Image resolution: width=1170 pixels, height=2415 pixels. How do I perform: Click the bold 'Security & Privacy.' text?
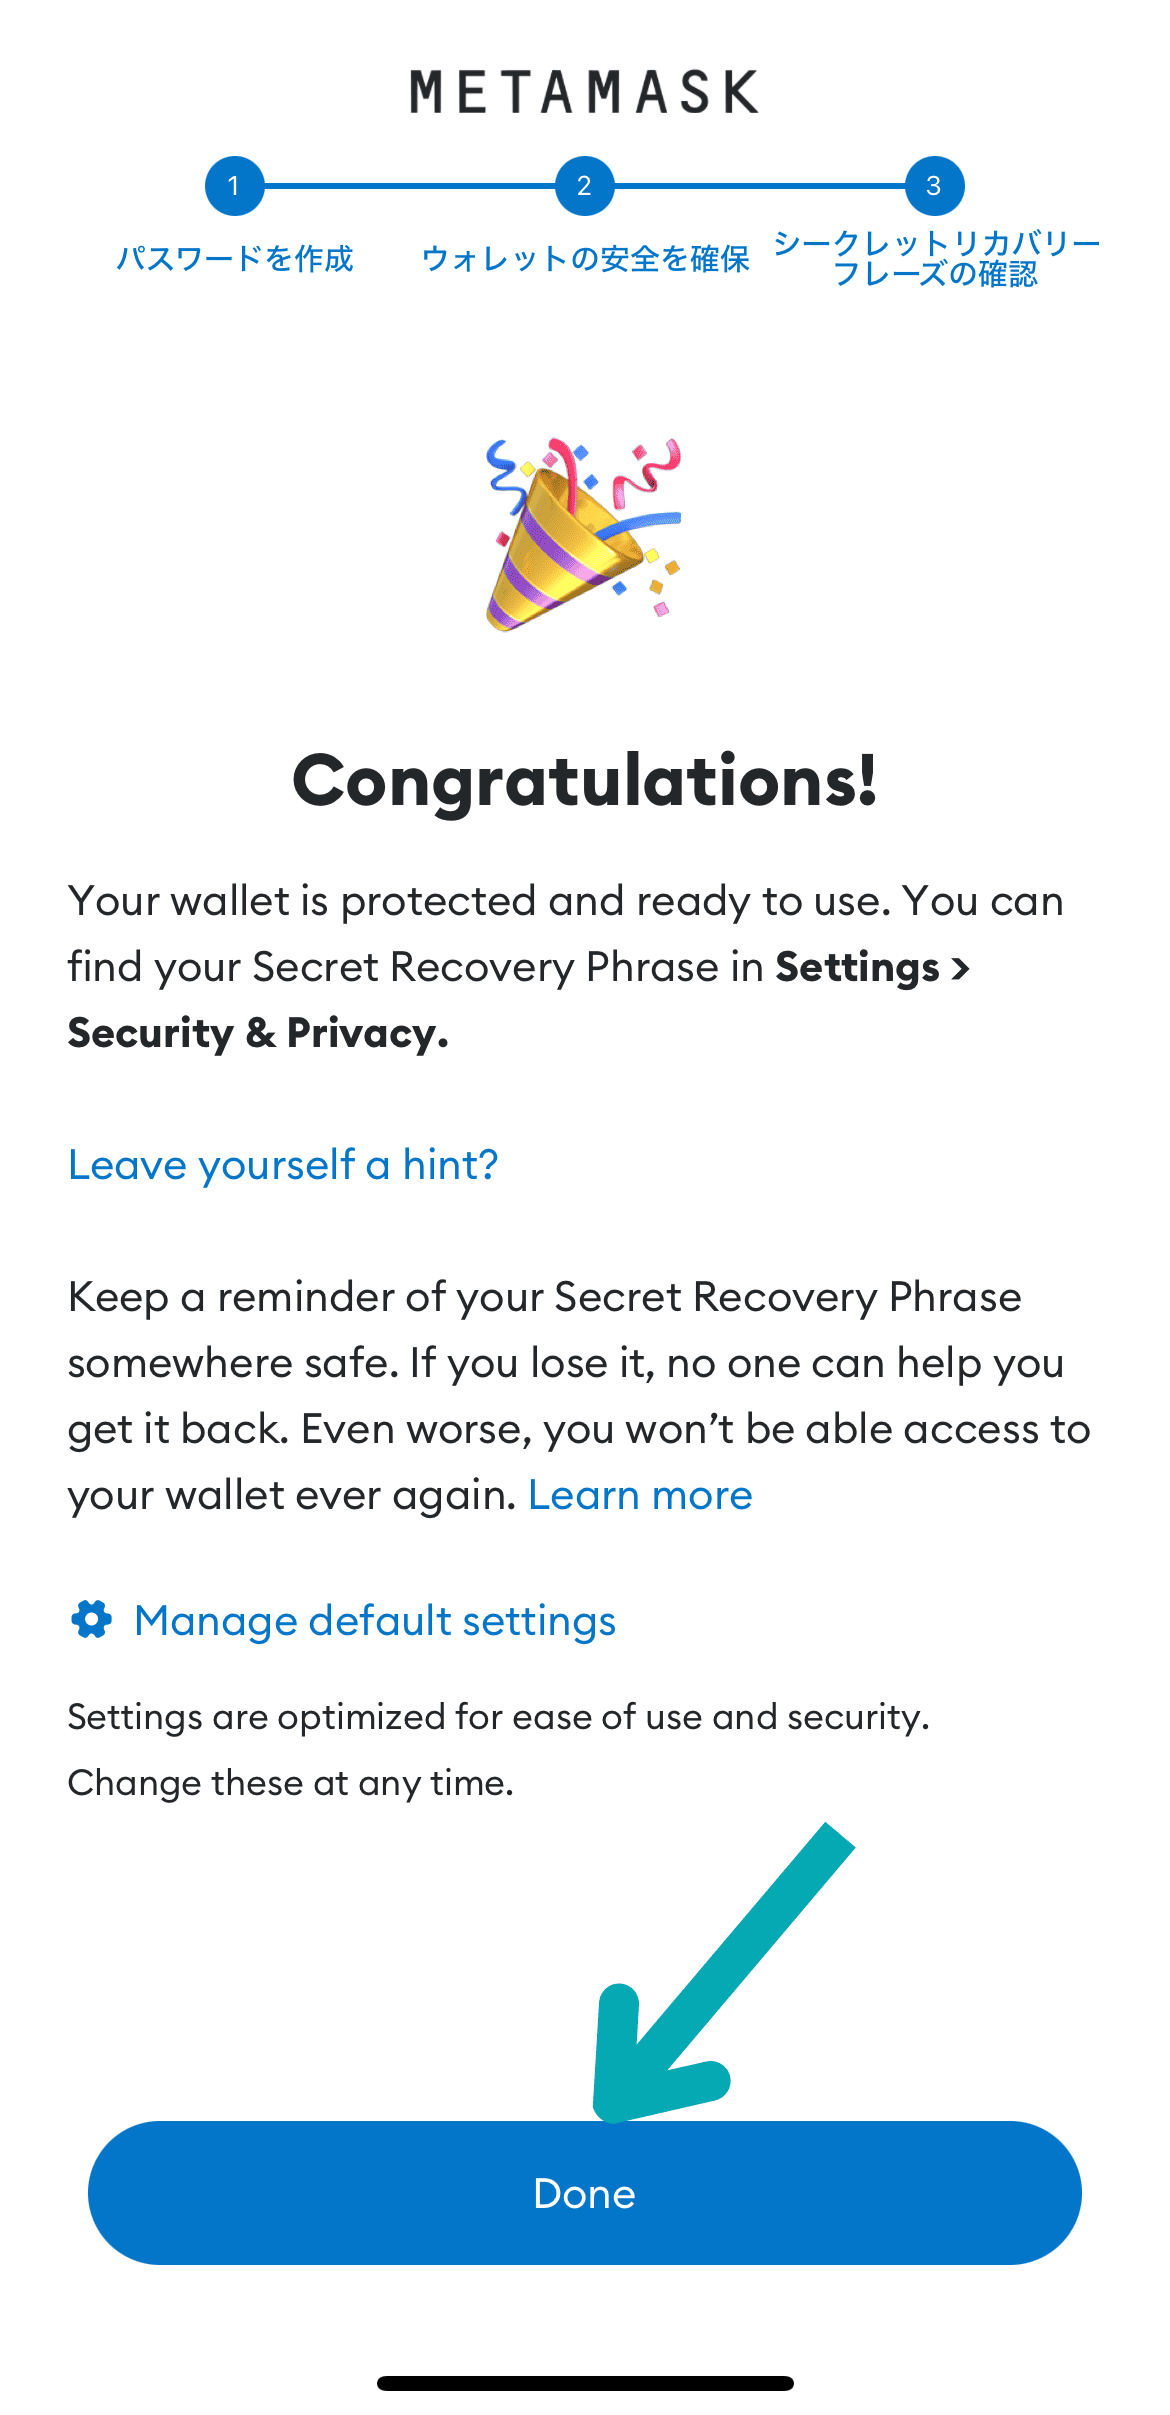258,1033
